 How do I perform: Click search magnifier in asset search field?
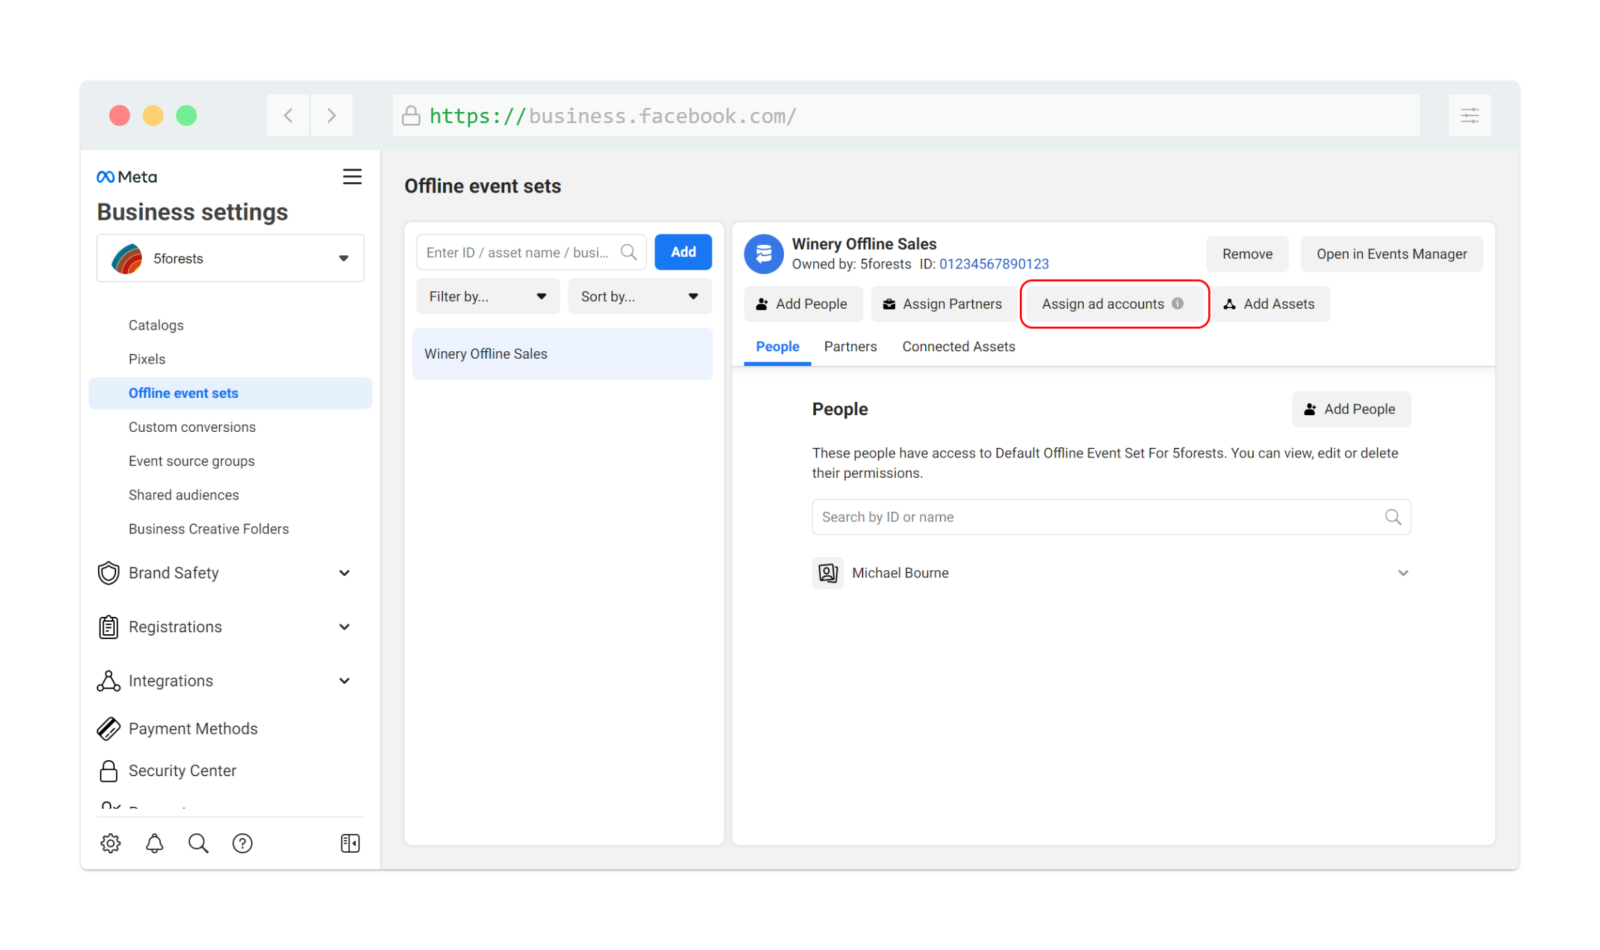click(x=629, y=252)
